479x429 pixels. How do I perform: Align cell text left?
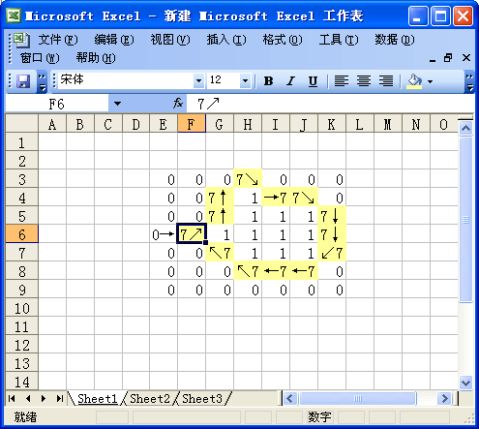tap(341, 81)
